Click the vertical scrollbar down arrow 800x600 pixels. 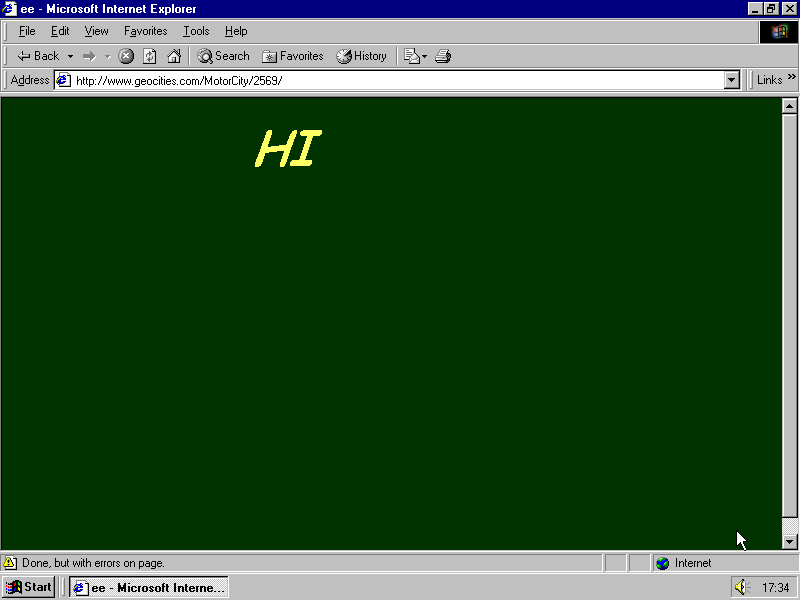[788, 541]
